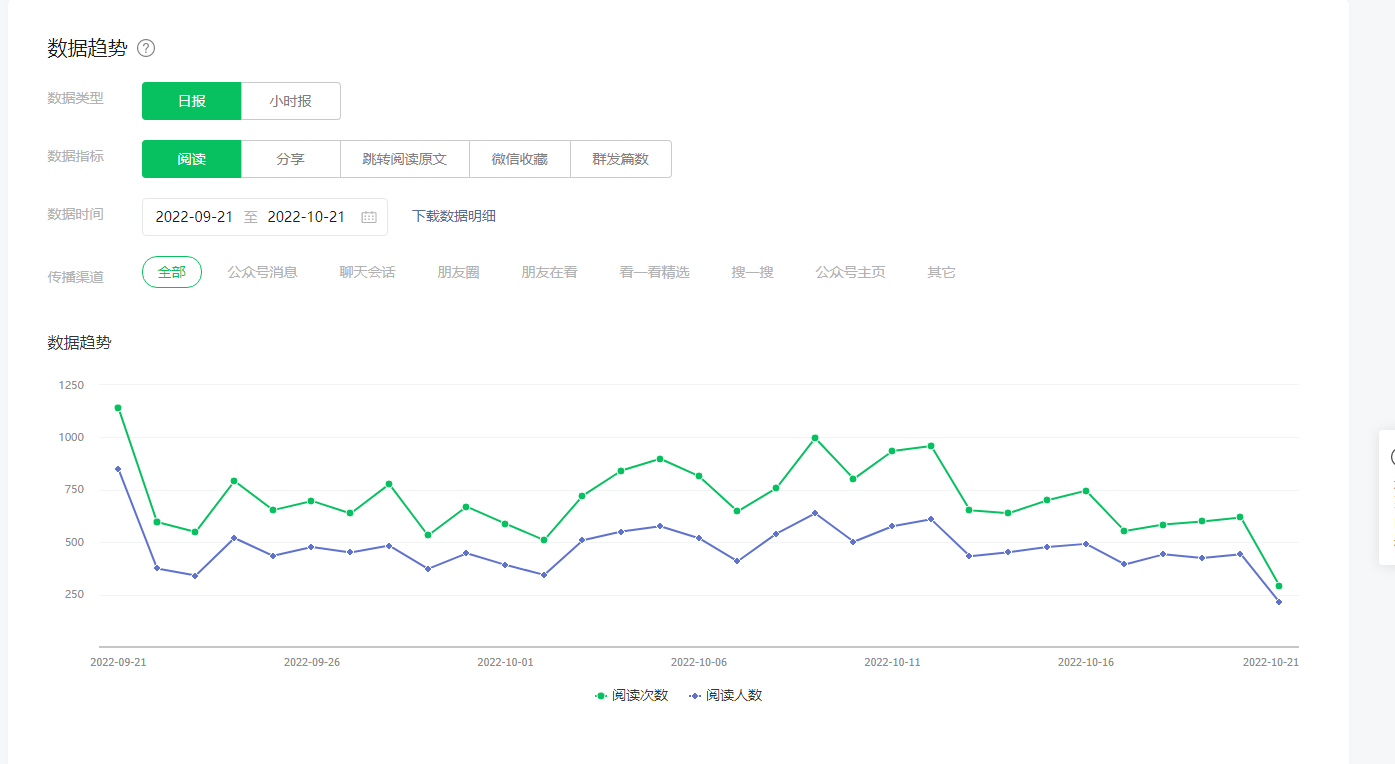Click the start date 2022-09-21 field
This screenshot has width=1395, height=764.
[x=194, y=217]
